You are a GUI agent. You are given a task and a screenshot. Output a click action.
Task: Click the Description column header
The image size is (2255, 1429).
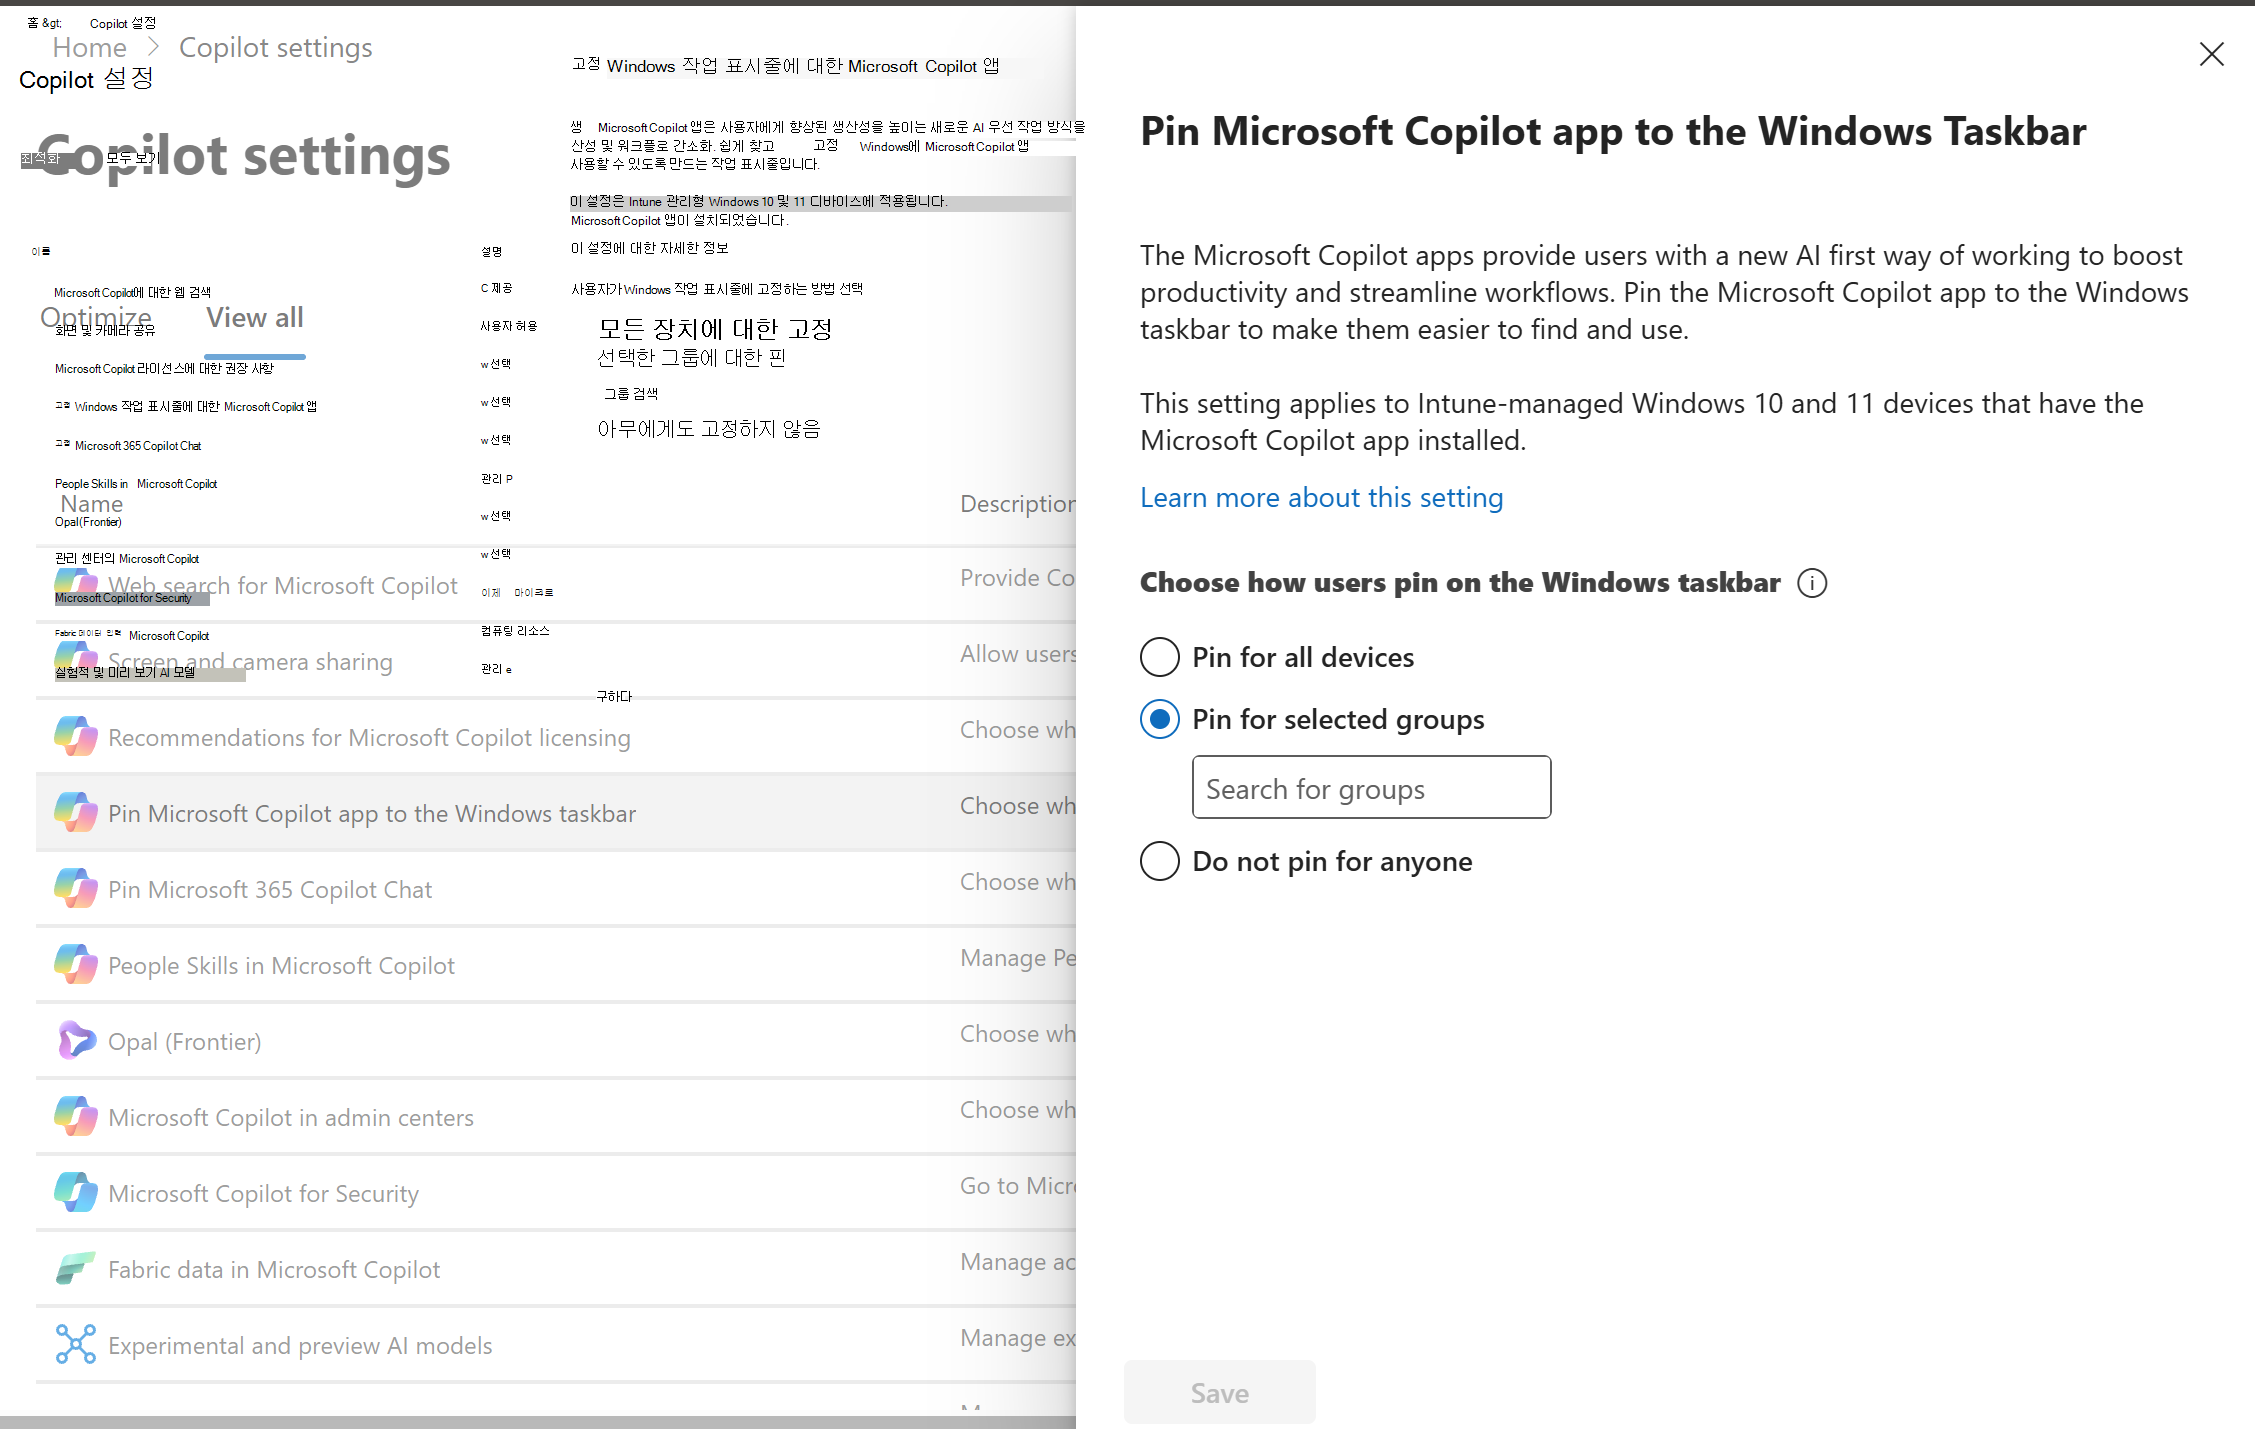[1018, 504]
